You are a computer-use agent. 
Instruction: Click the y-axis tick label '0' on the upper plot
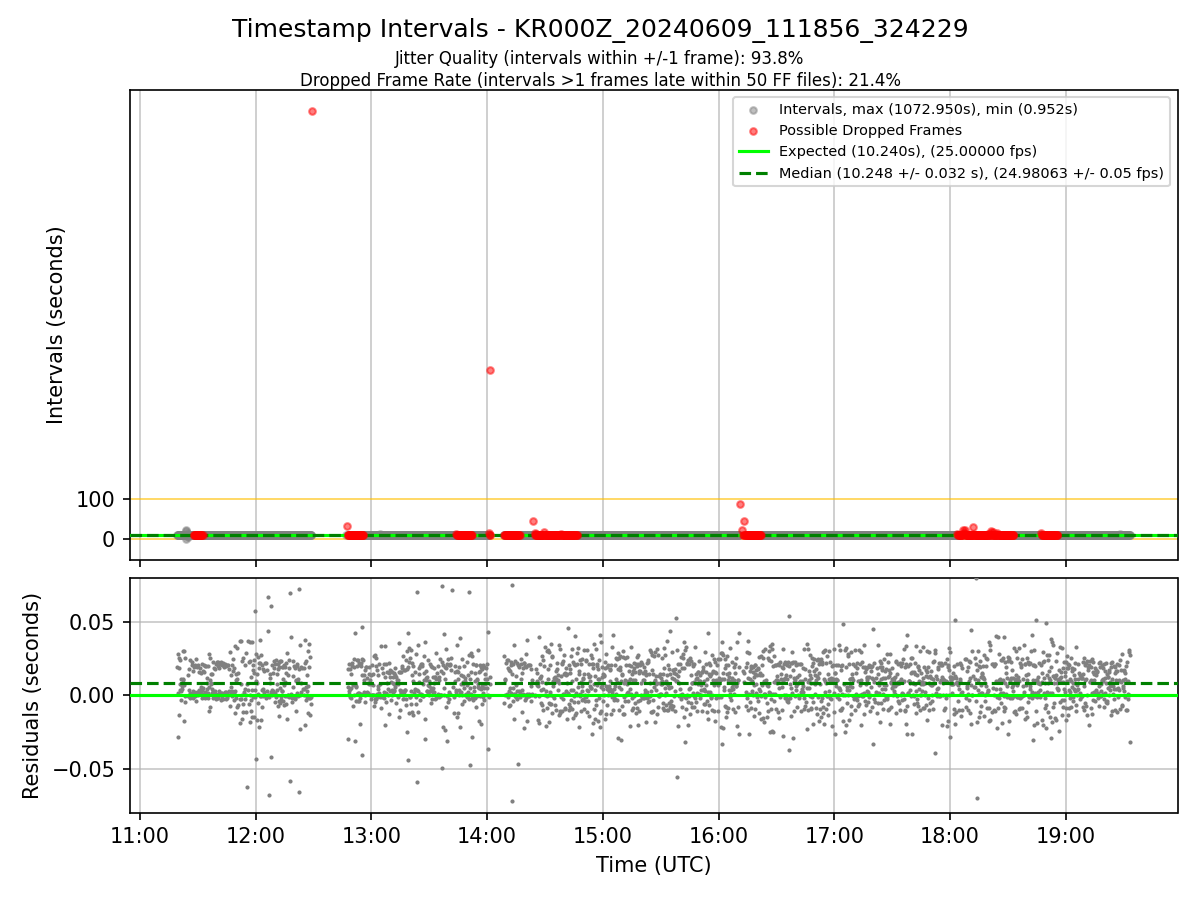pos(110,540)
